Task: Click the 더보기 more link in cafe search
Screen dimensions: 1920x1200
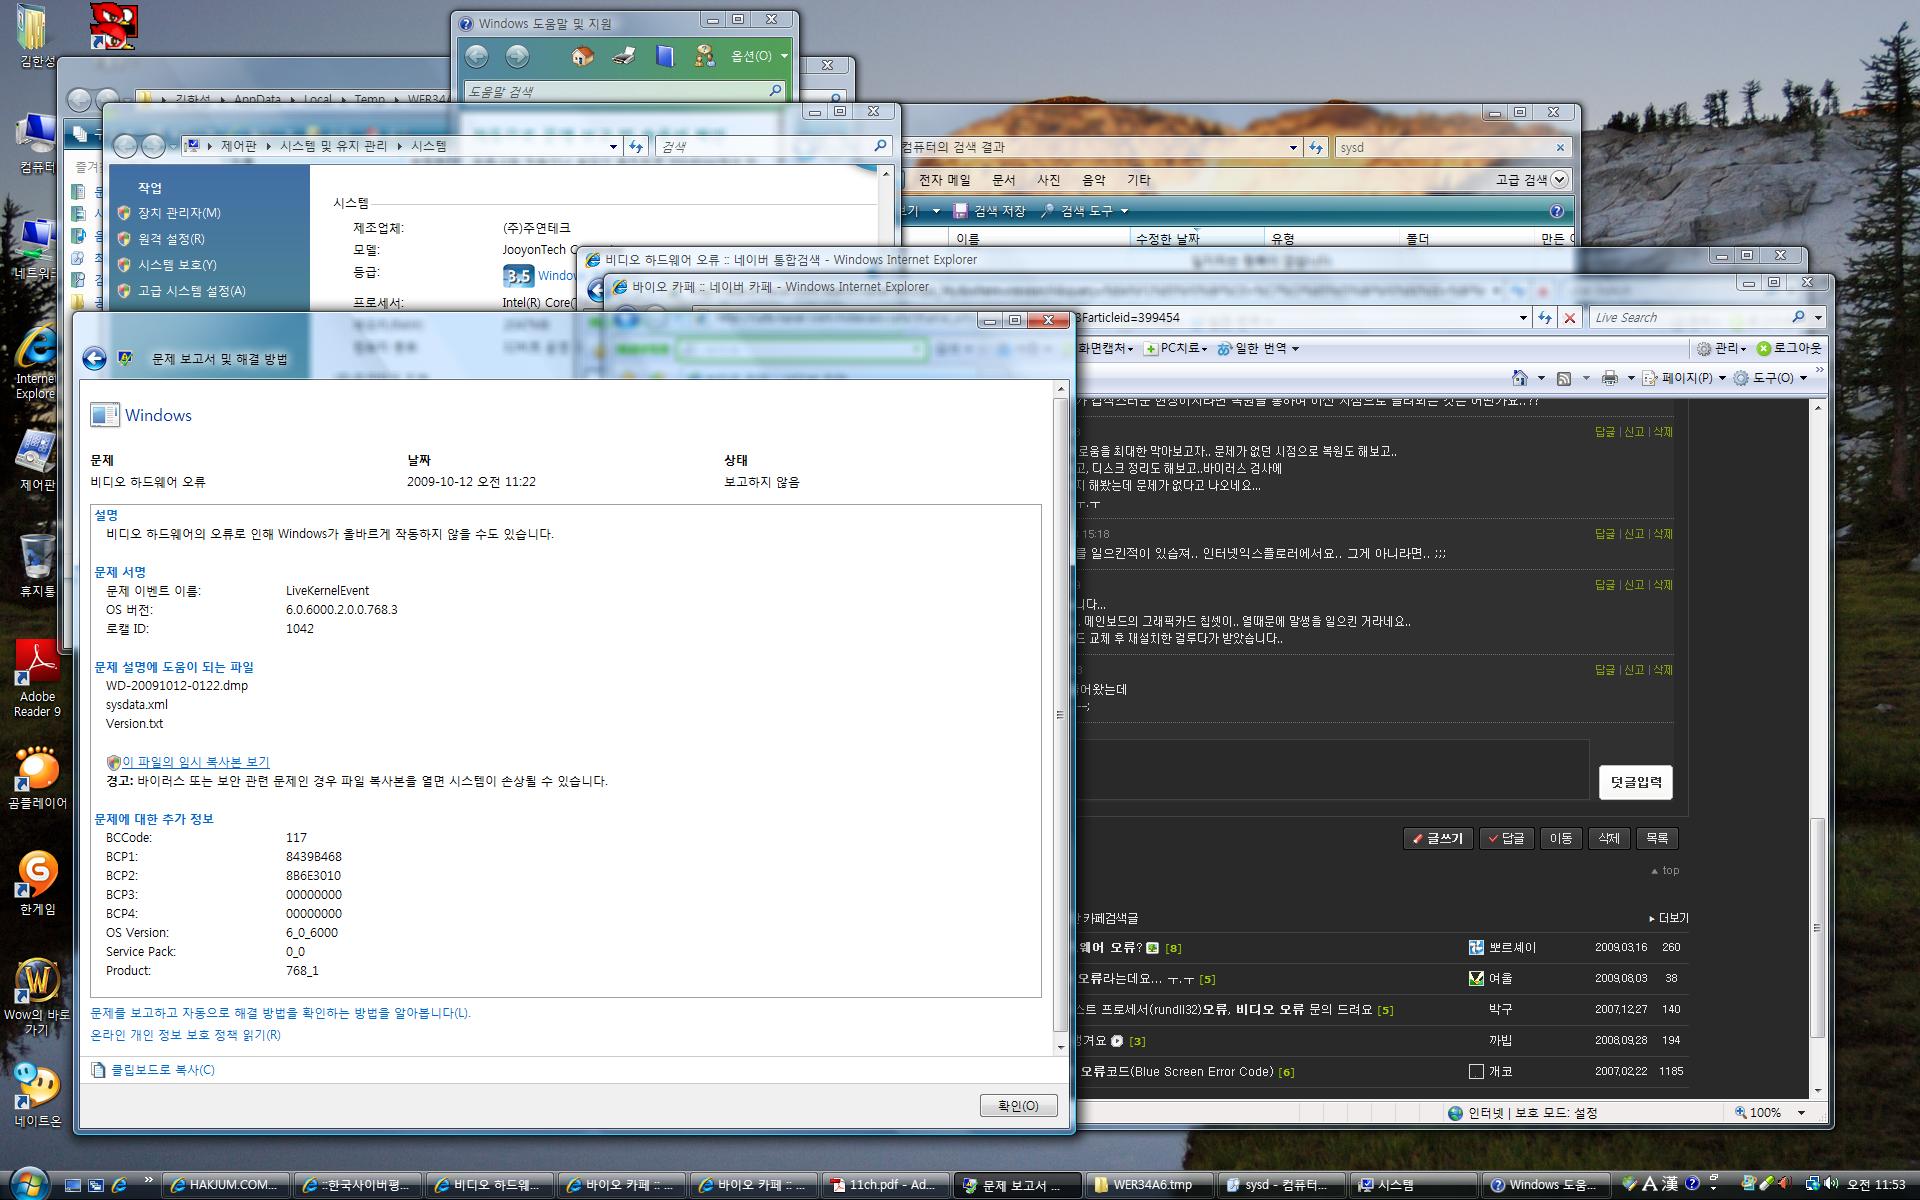Action: (1669, 918)
